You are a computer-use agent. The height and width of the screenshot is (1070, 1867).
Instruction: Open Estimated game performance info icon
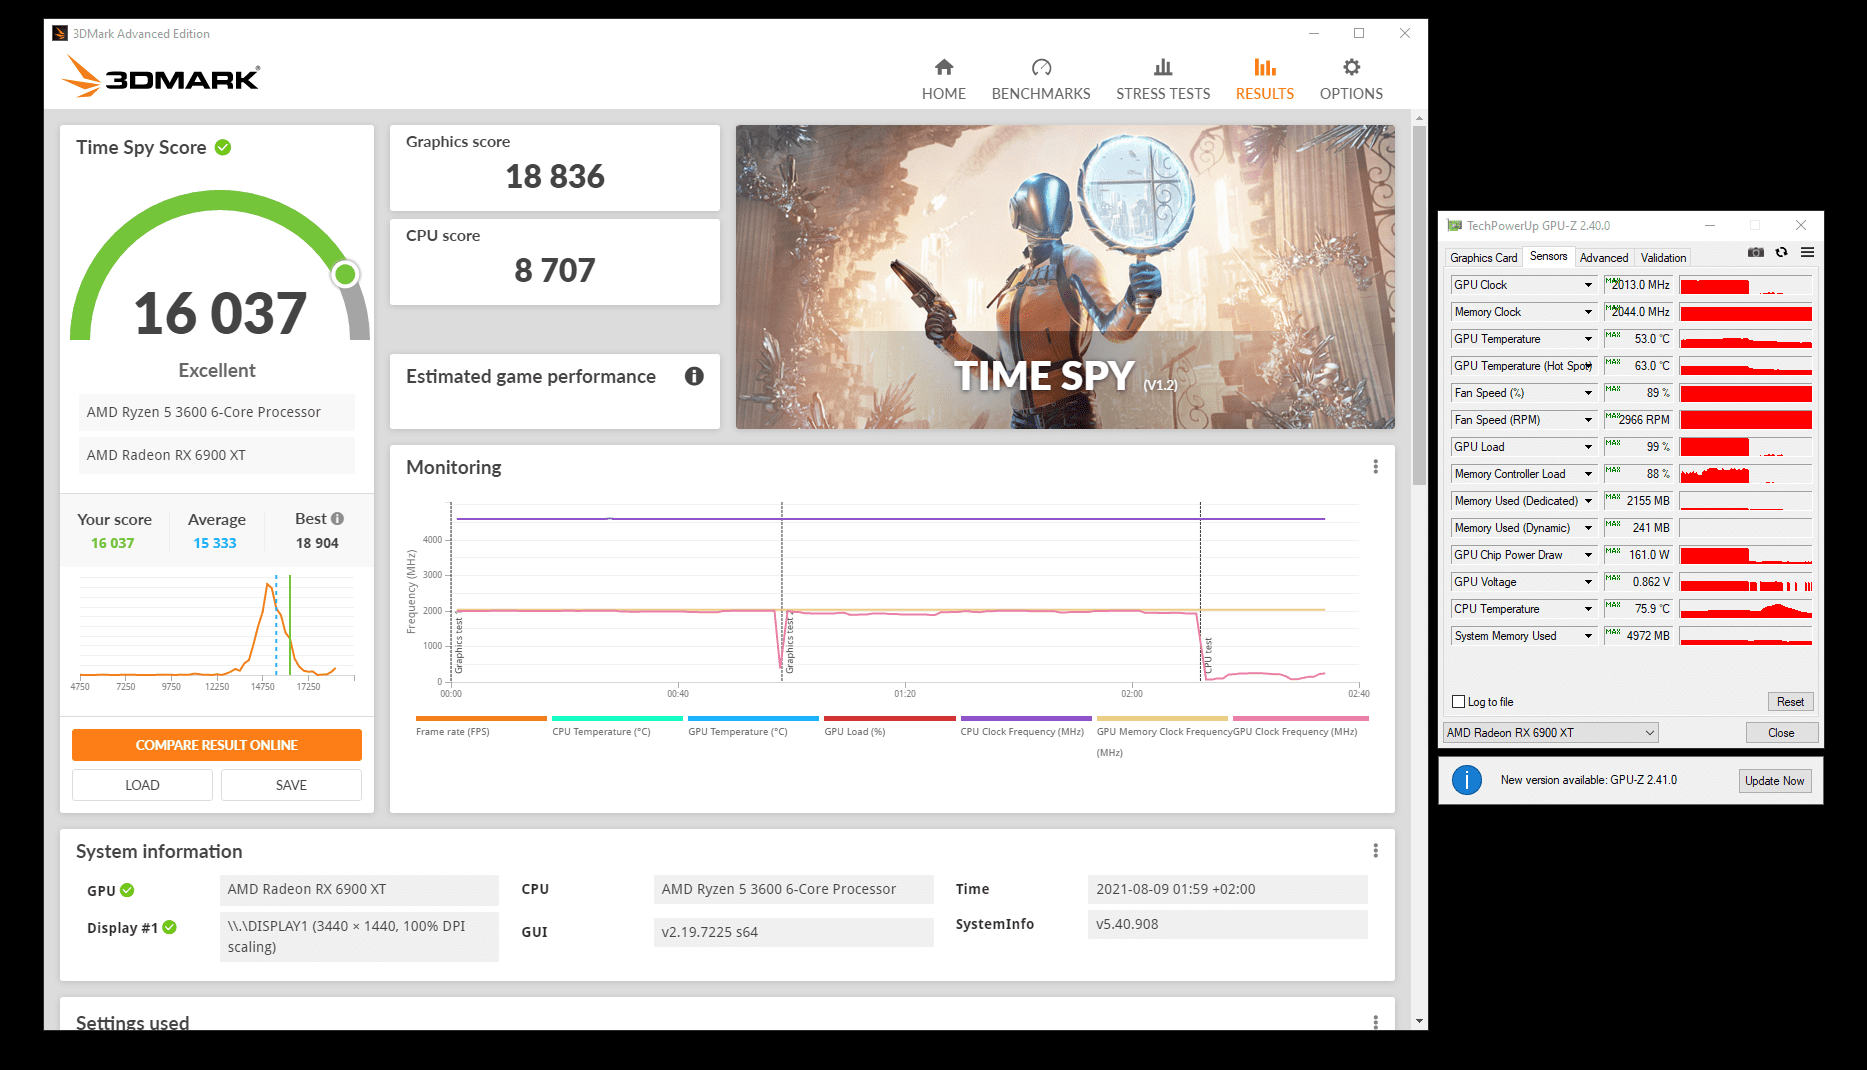(694, 376)
